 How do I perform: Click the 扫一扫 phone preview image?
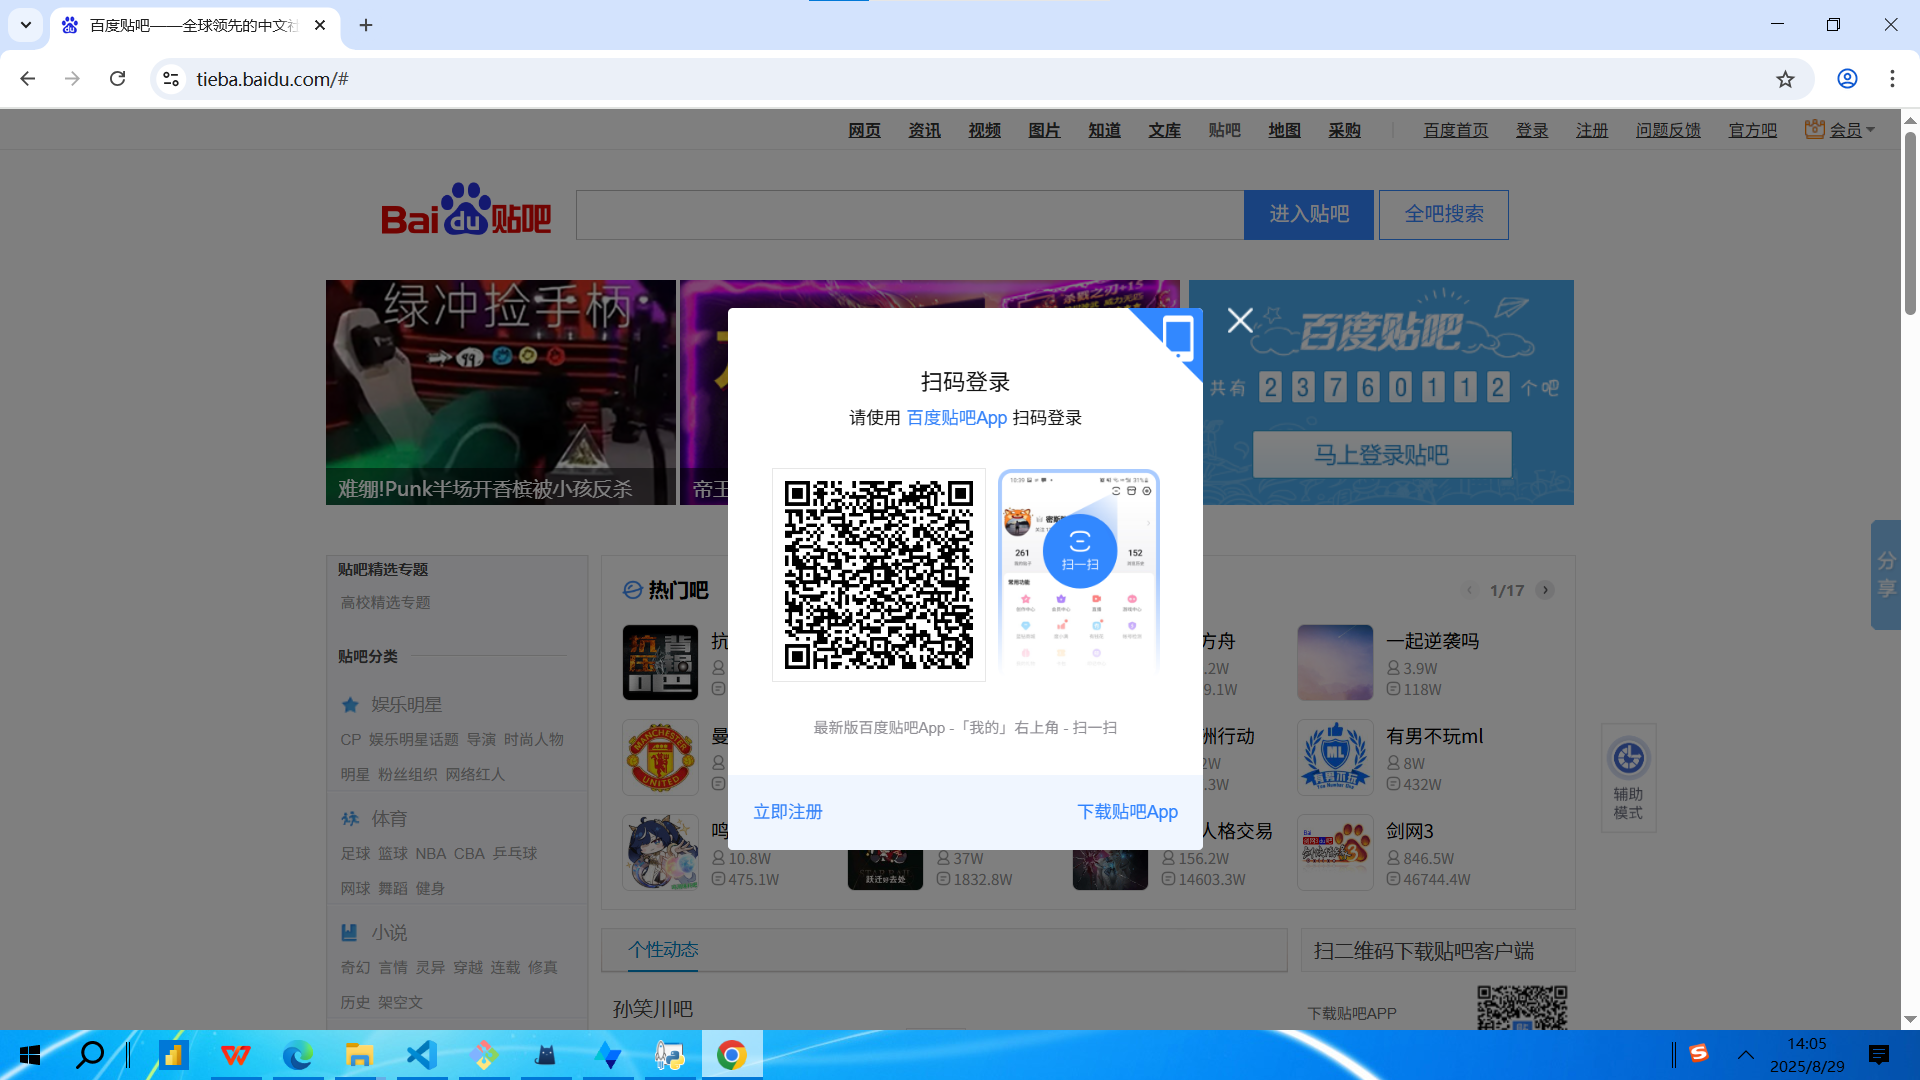(x=1079, y=572)
